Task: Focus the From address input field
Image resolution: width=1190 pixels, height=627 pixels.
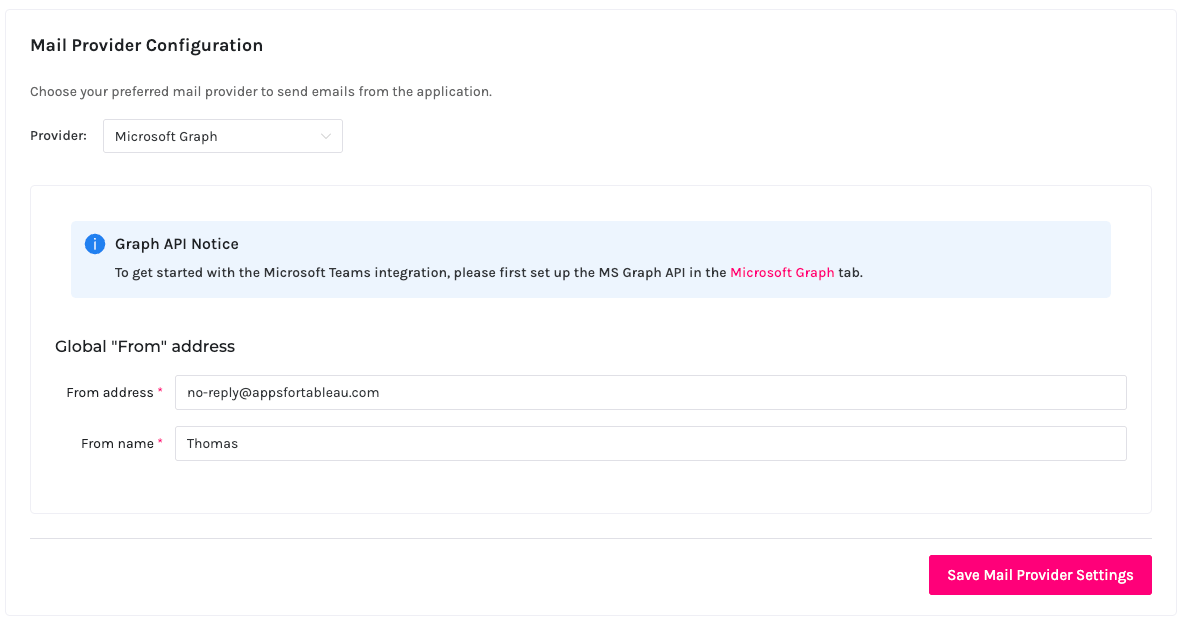Action: pos(650,392)
